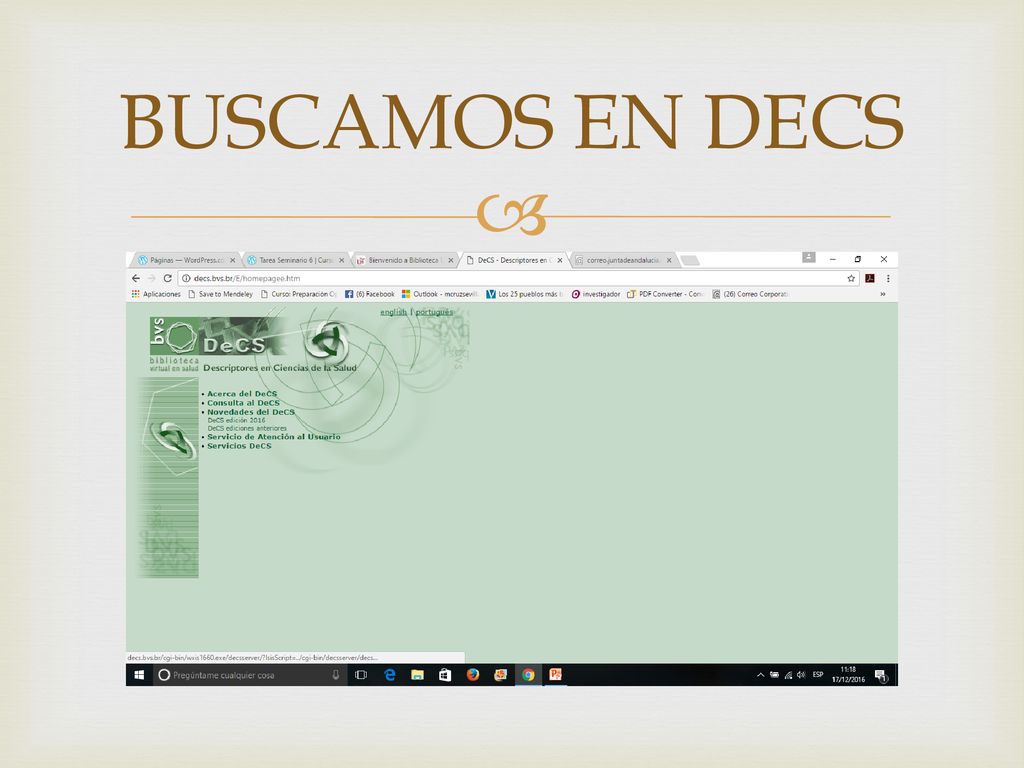Open a new tab button
The image size is (1024, 768).
[x=690, y=261]
